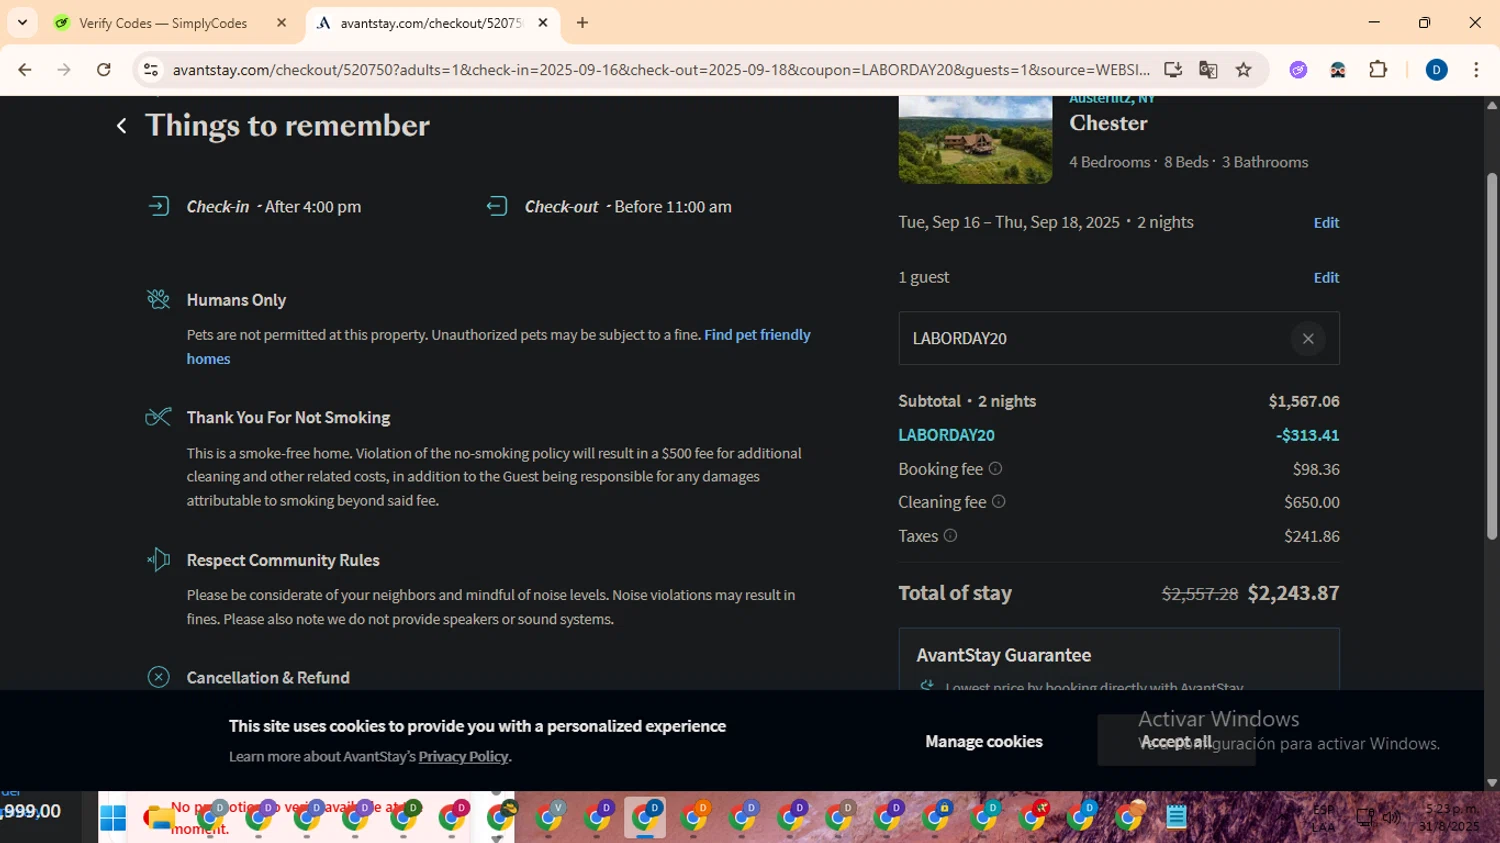Select the avantstay.com checkout tab
The width and height of the screenshot is (1500, 843).
(432, 23)
